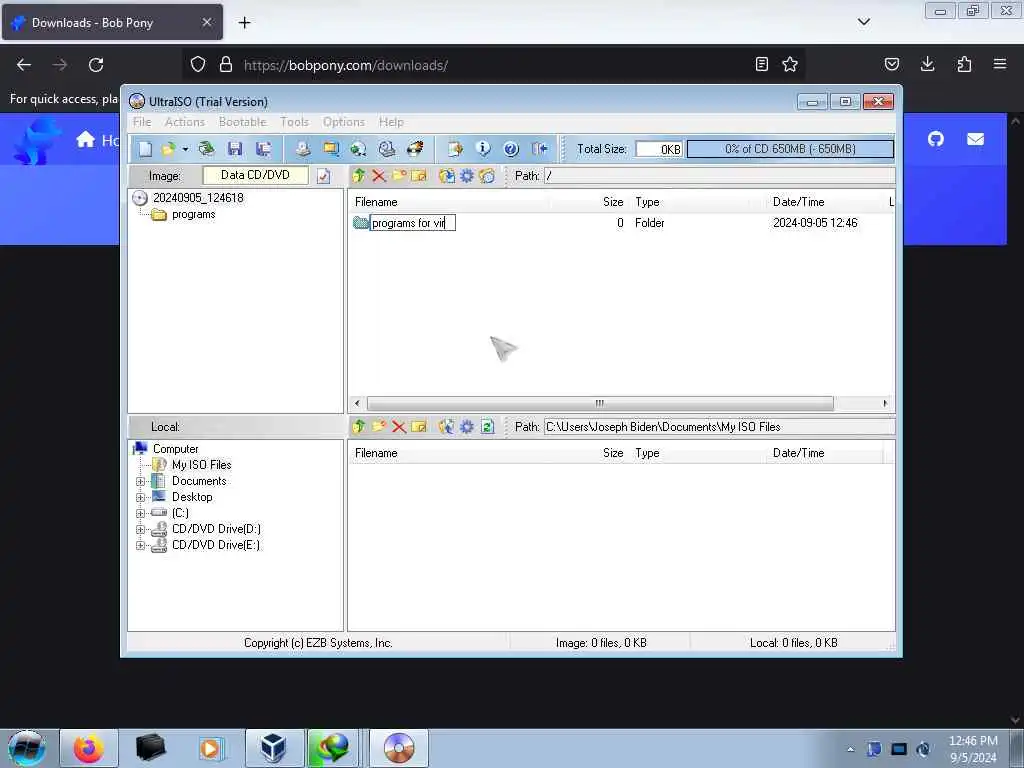
Task: Select the 20240905_124618 image root node
Action: click(x=198, y=198)
